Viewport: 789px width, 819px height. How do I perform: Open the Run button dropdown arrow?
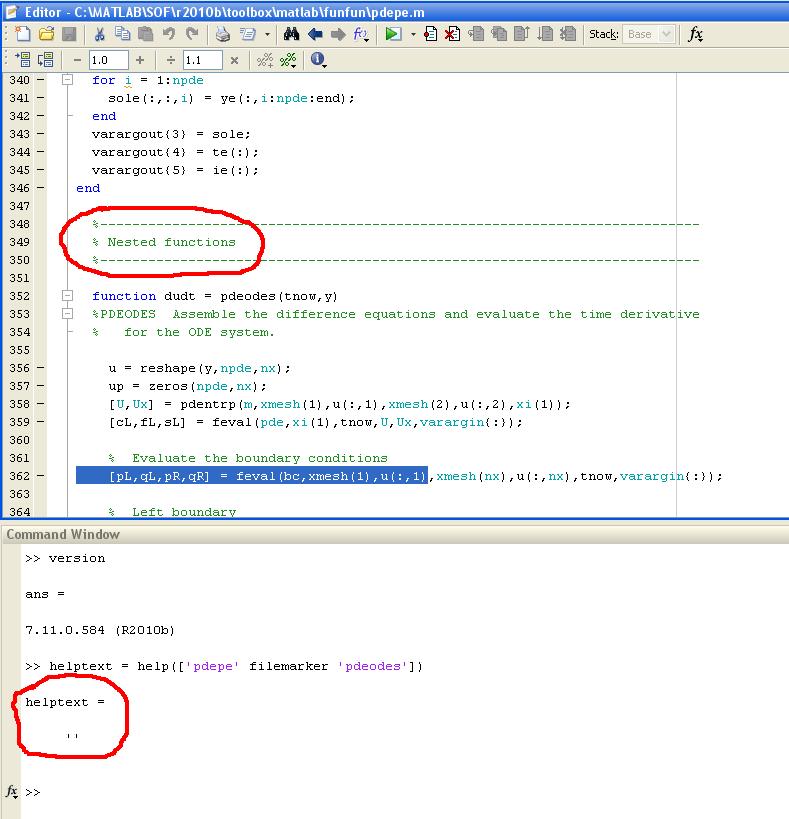click(412, 35)
